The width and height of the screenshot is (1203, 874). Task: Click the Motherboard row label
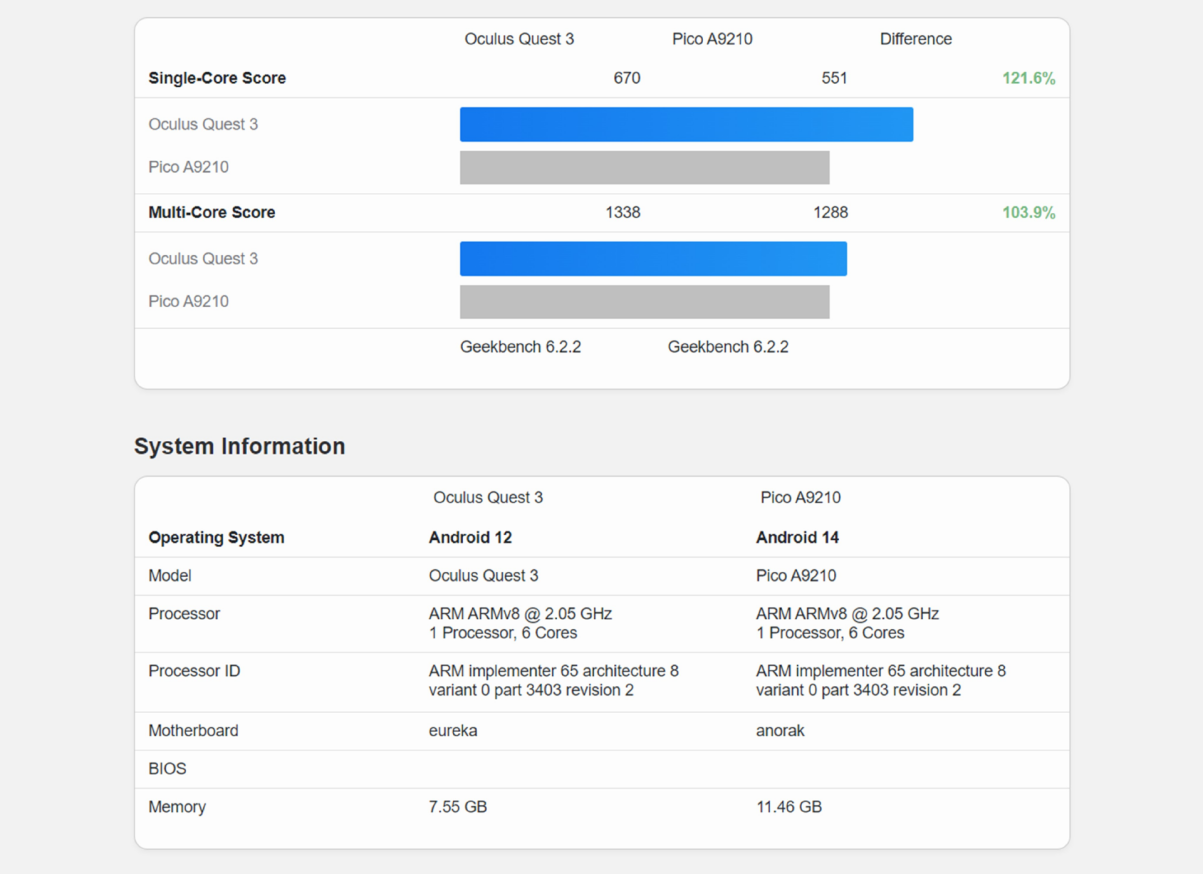193,730
